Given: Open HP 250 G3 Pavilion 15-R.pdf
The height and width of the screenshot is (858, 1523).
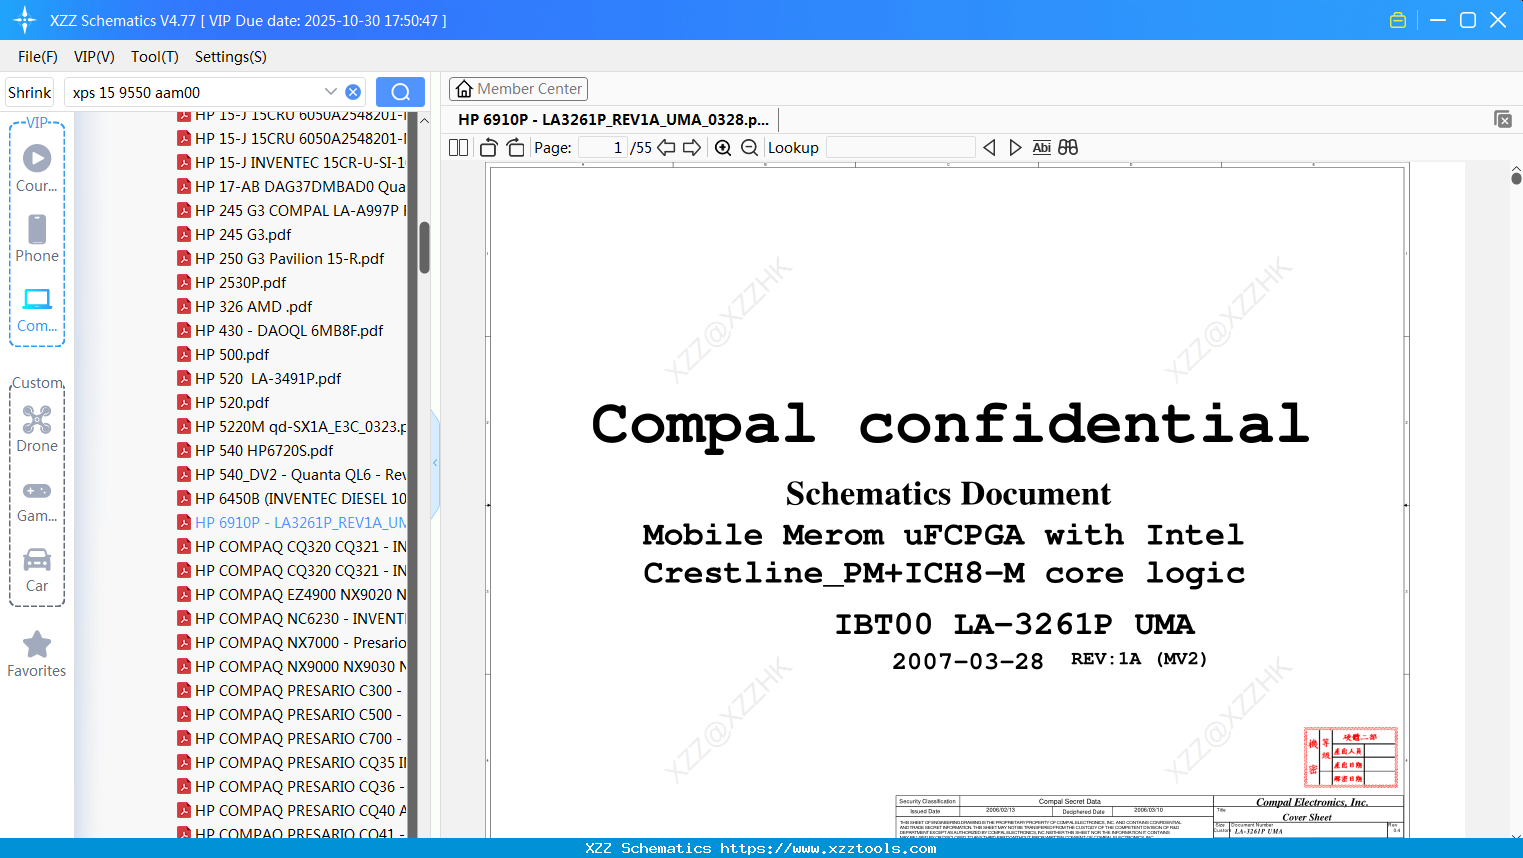Looking at the screenshot, I should [280, 258].
